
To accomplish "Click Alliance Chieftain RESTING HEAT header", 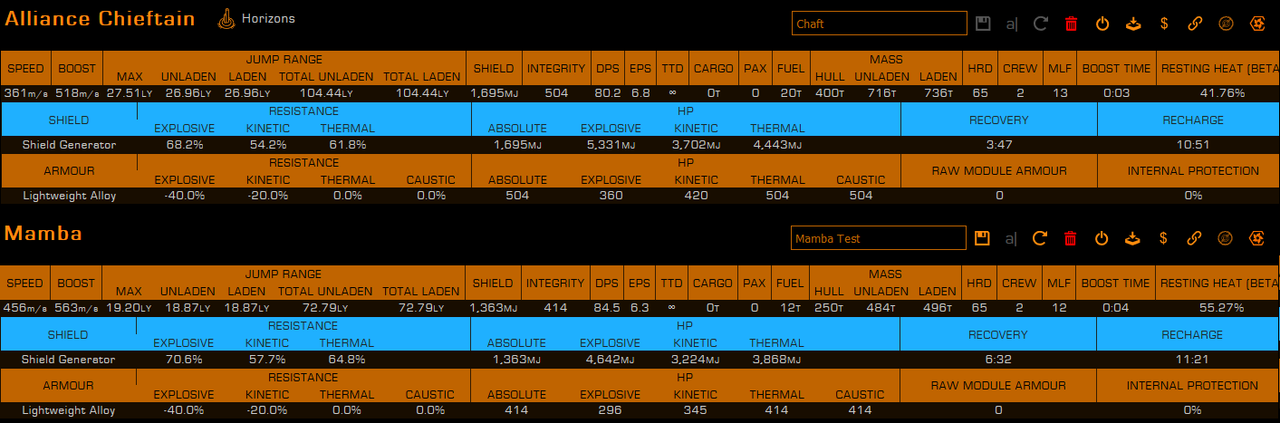I will tap(1220, 69).
